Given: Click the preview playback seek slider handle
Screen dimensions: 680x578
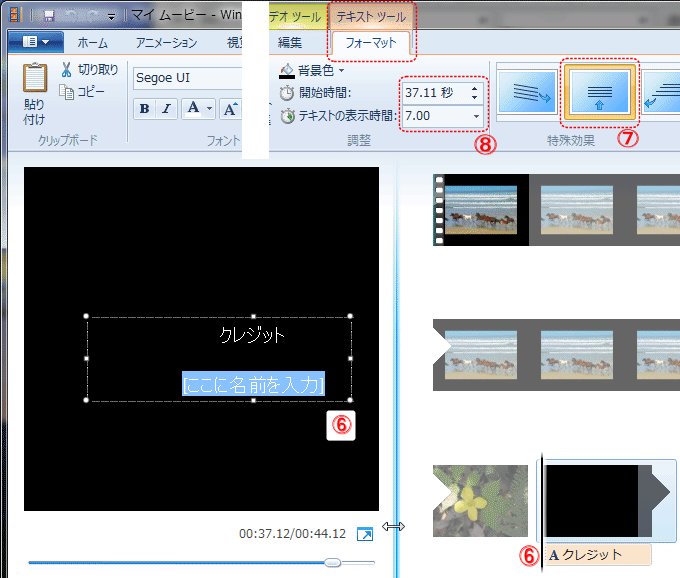Looking at the screenshot, I should tap(333, 563).
